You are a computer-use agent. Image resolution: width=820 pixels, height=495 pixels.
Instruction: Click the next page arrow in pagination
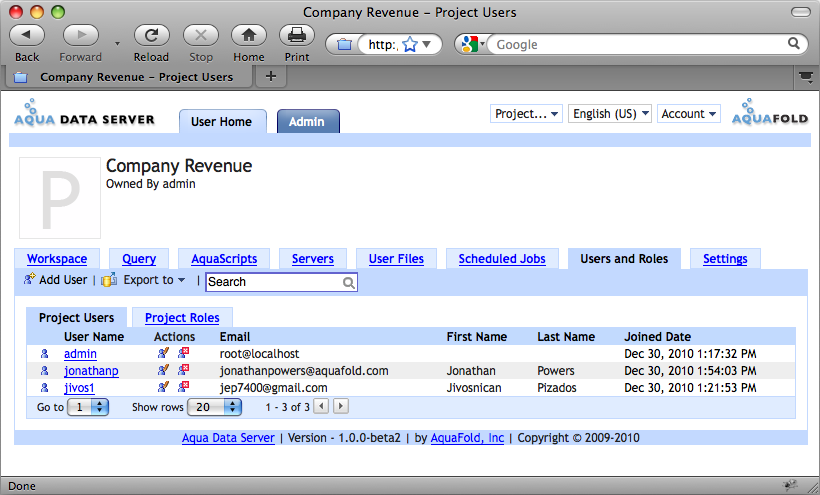[341, 406]
